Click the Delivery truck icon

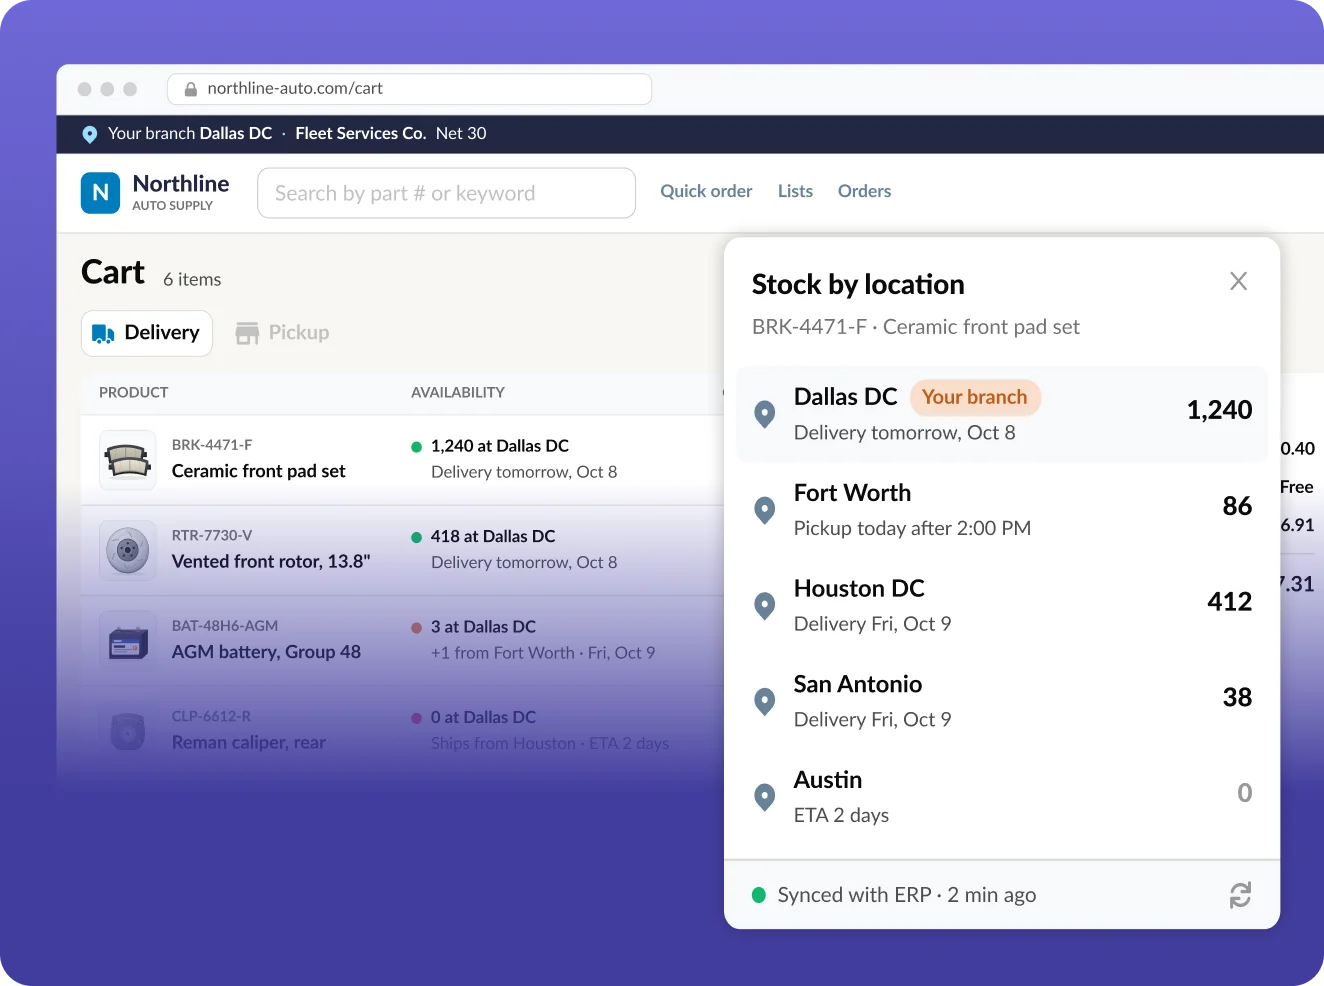[103, 334]
